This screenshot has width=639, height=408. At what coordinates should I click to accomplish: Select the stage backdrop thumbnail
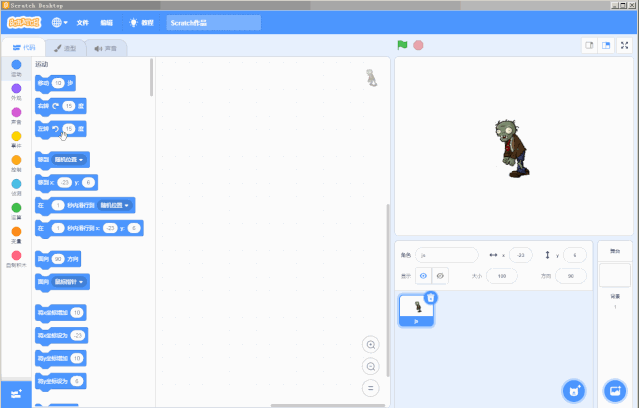615,275
